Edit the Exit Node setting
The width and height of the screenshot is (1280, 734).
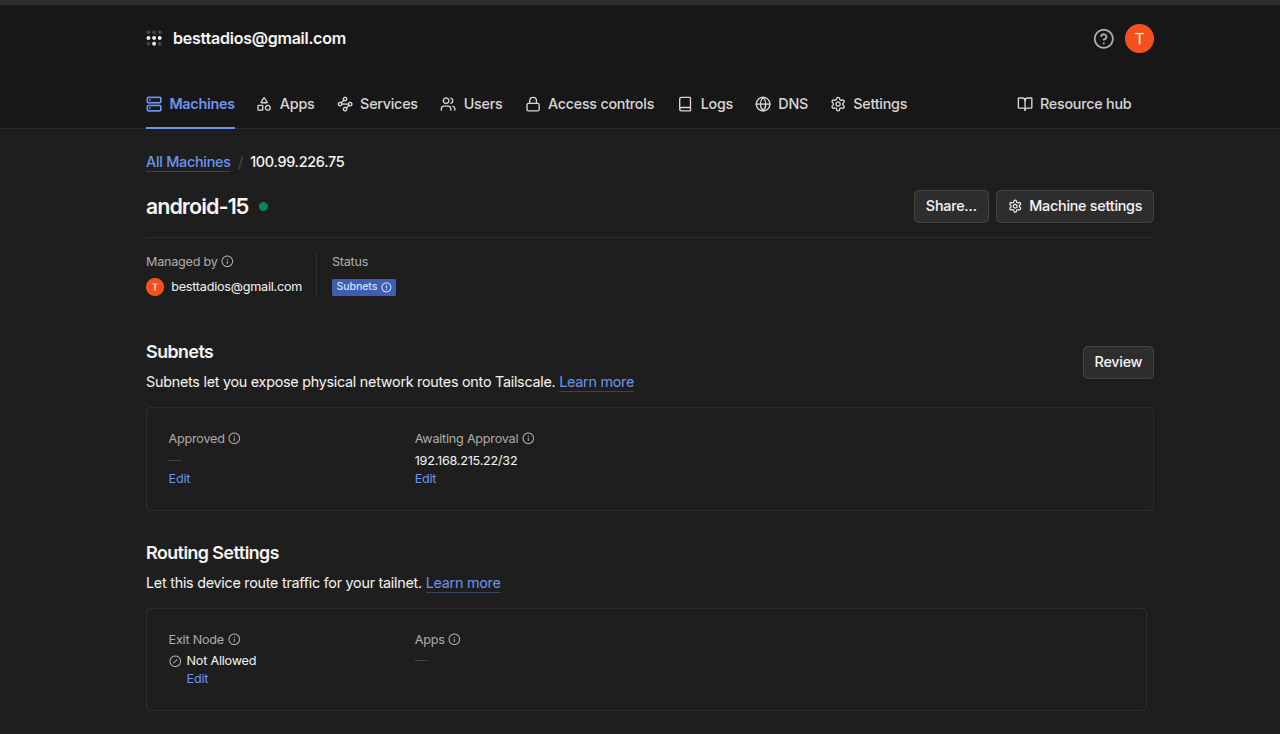point(197,679)
